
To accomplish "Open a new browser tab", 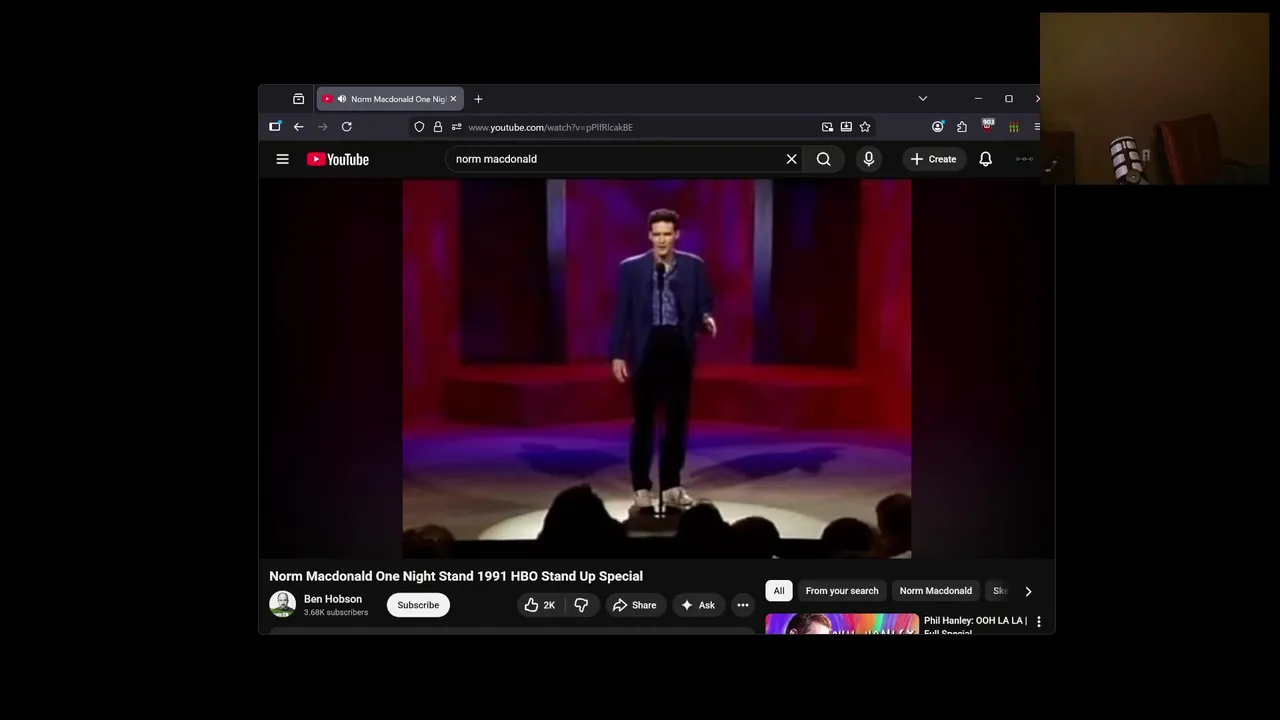I will tap(478, 99).
